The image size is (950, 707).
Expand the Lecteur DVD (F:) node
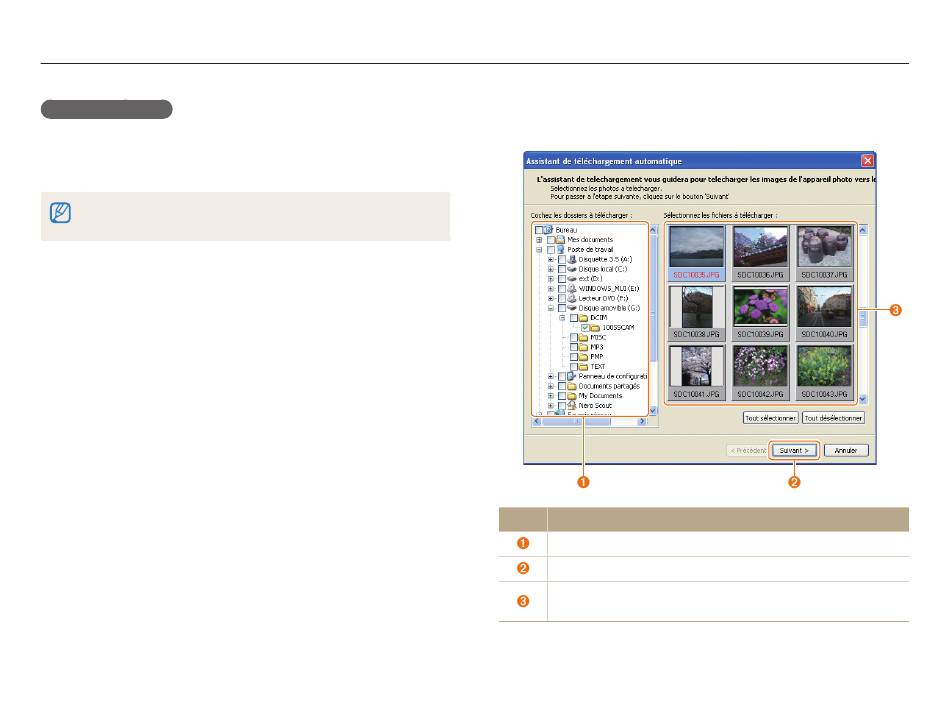[x=551, y=298]
